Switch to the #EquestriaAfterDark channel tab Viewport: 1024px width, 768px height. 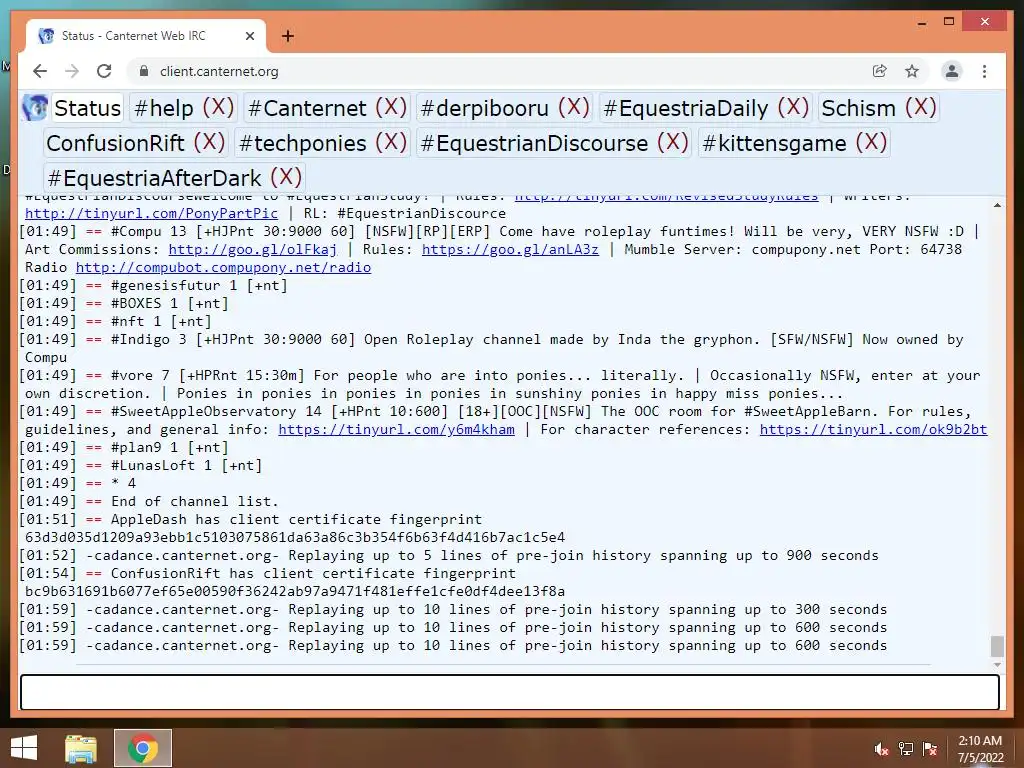pyautogui.click(x=154, y=178)
